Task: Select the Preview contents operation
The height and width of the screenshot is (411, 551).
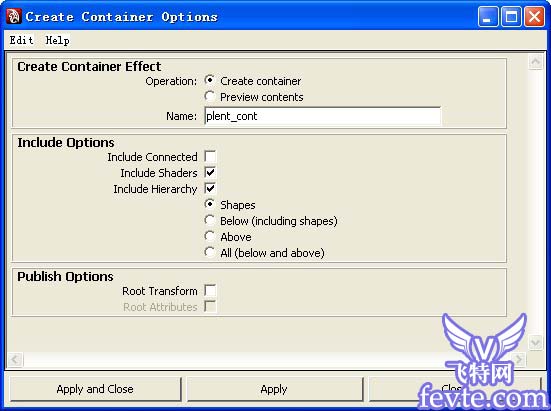Action: click(210, 96)
